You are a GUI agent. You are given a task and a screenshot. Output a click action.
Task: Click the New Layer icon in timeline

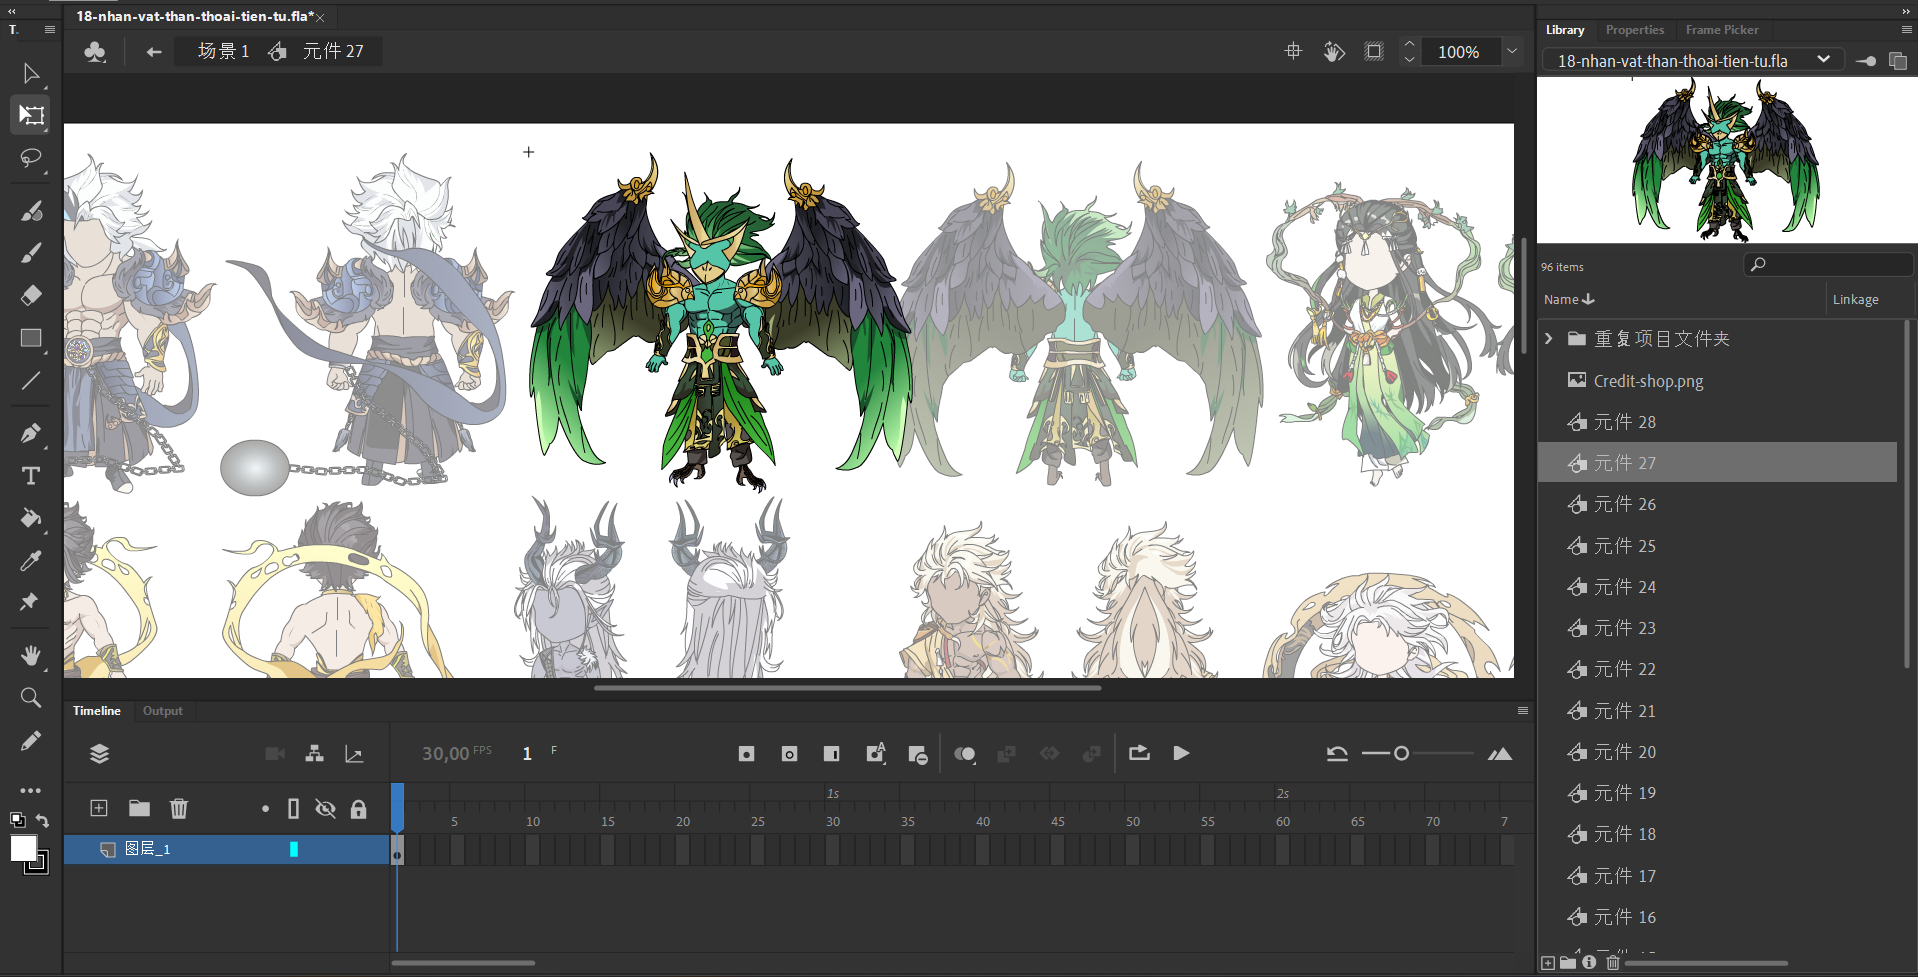(x=98, y=808)
